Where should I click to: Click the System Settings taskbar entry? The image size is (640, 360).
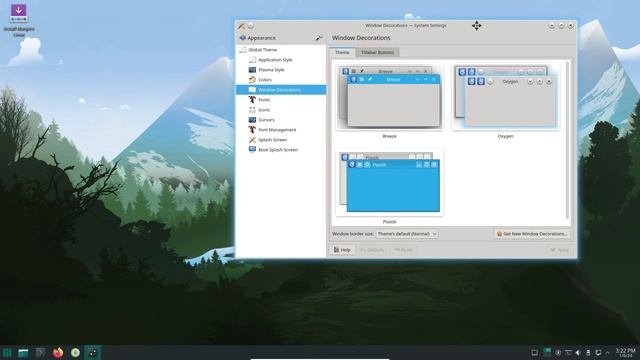point(93,353)
